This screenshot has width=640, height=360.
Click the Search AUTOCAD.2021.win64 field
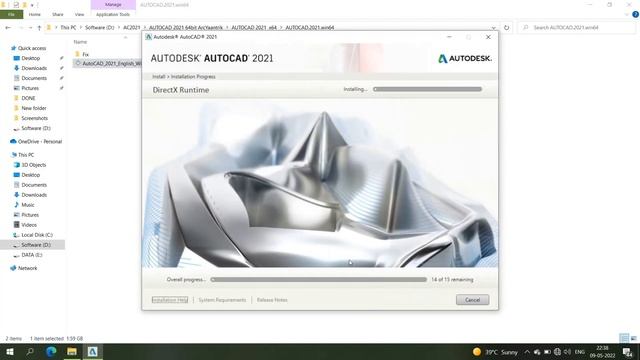click(576, 27)
